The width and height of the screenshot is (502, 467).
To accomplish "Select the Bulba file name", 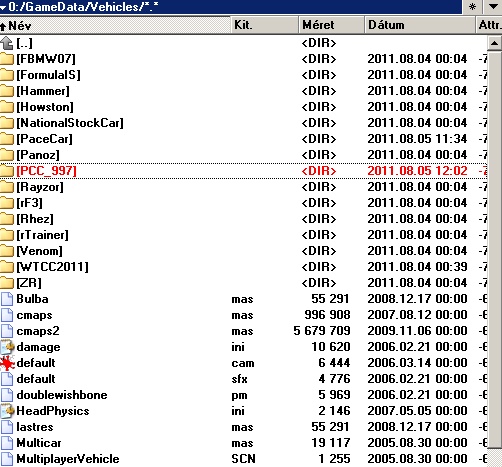I will 32,299.
